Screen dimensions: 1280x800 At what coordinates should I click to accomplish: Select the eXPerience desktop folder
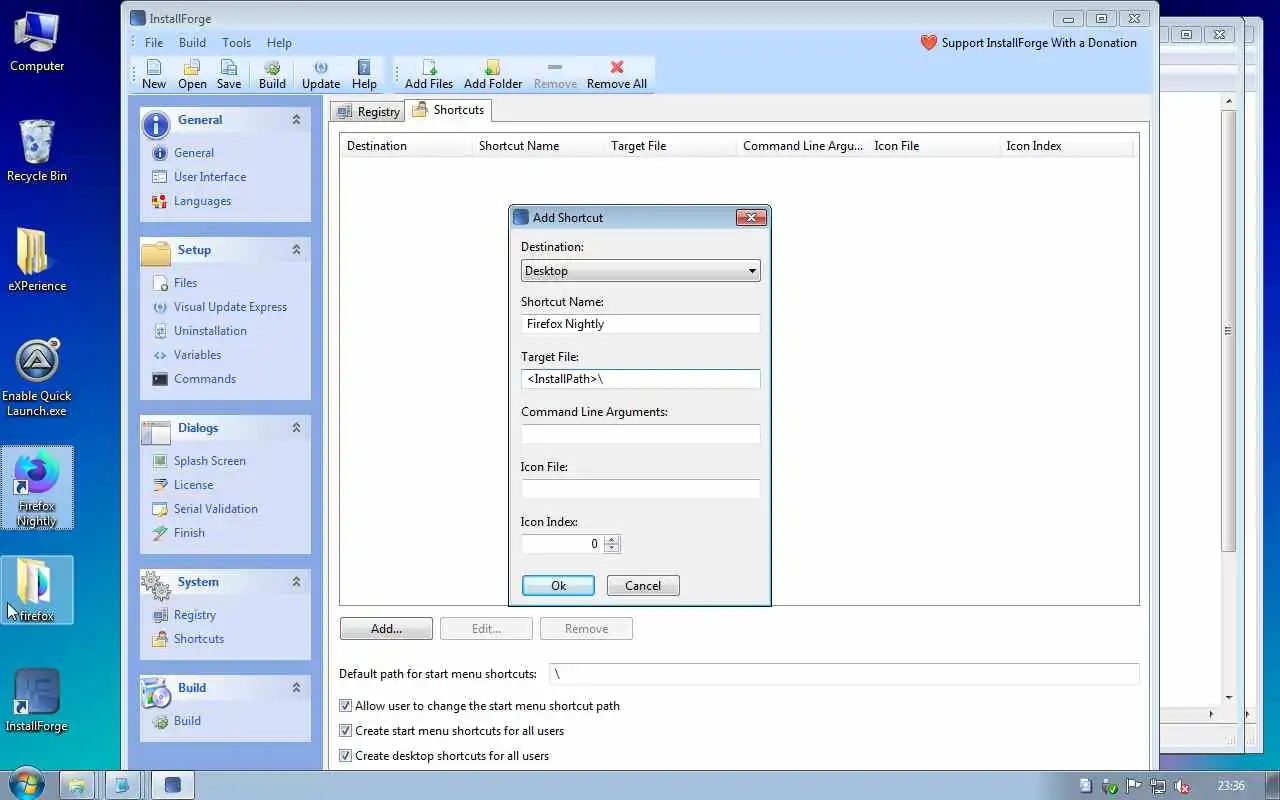[37, 260]
